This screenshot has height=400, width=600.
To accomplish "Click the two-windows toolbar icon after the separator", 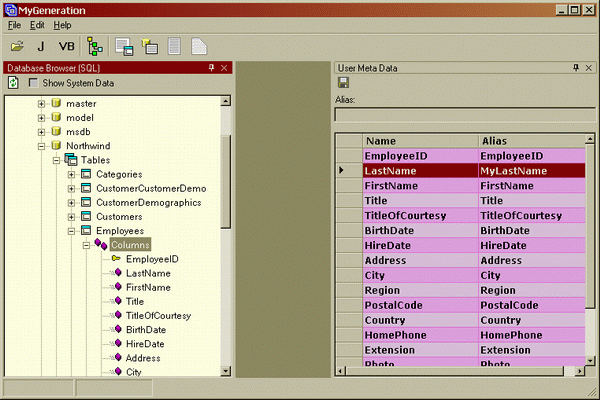I will point(124,47).
